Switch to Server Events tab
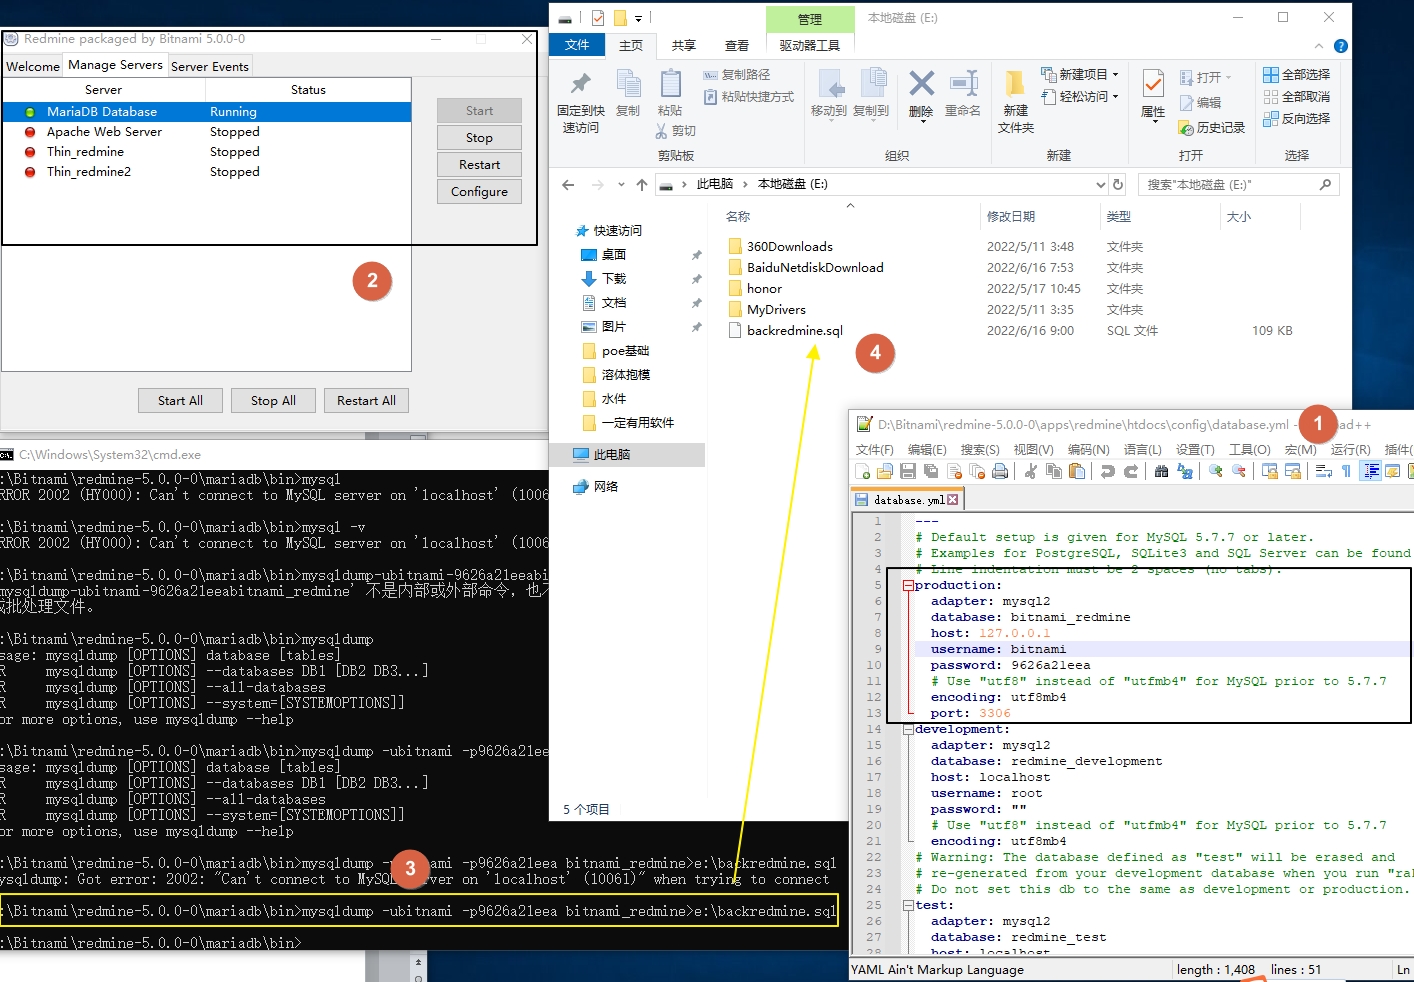 [210, 67]
